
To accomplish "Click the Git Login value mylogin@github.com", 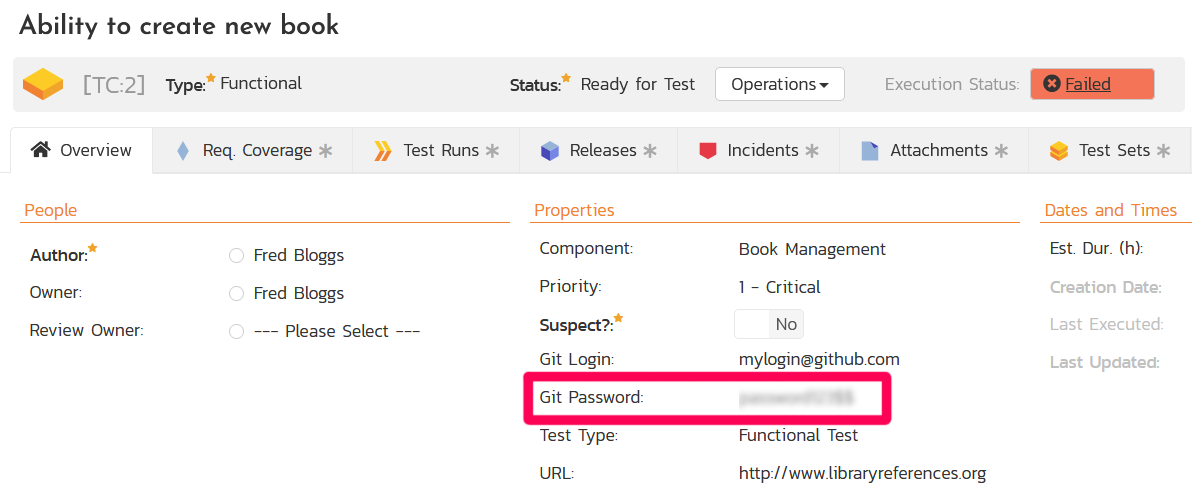I will pos(819,359).
